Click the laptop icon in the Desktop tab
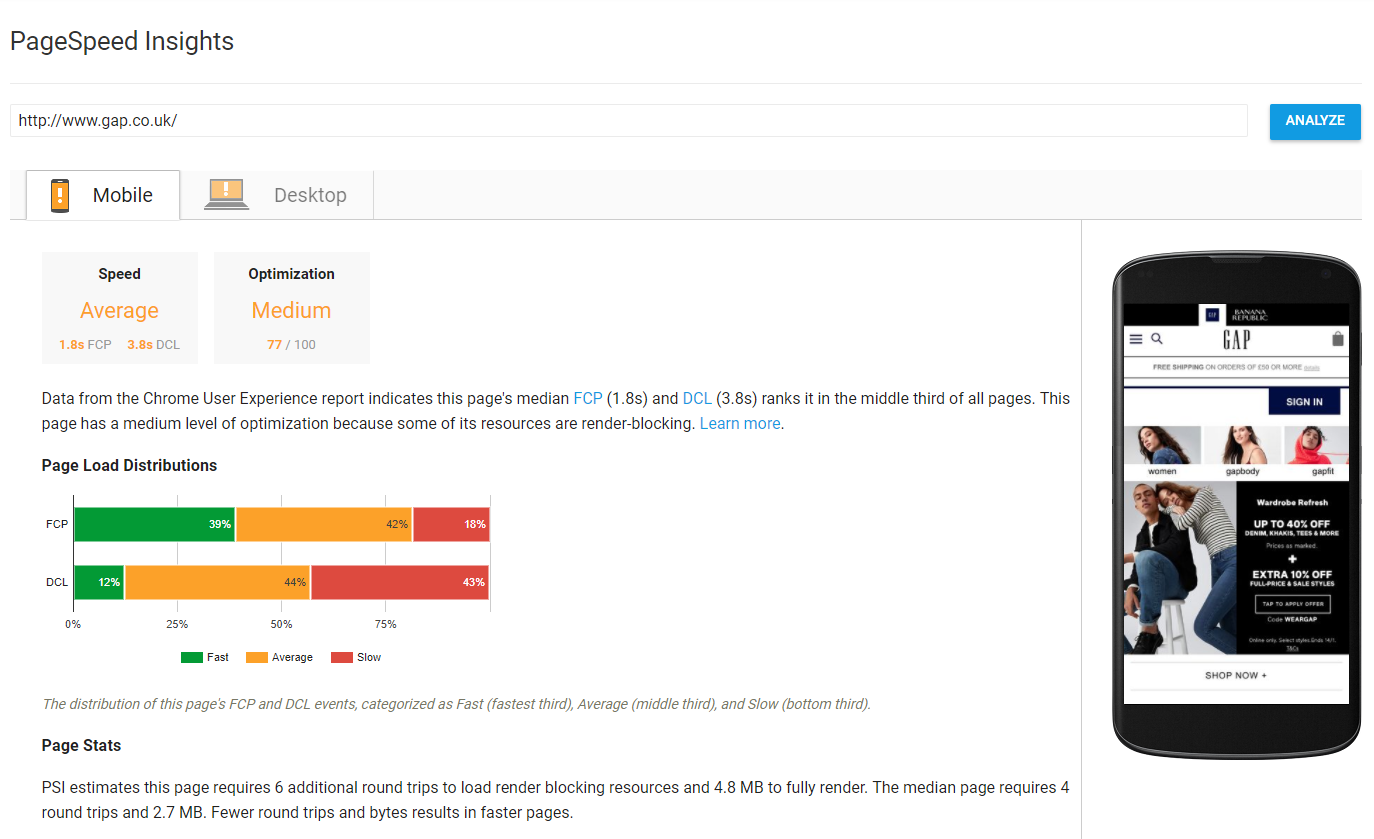This screenshot has height=839, width=1374. pos(226,194)
